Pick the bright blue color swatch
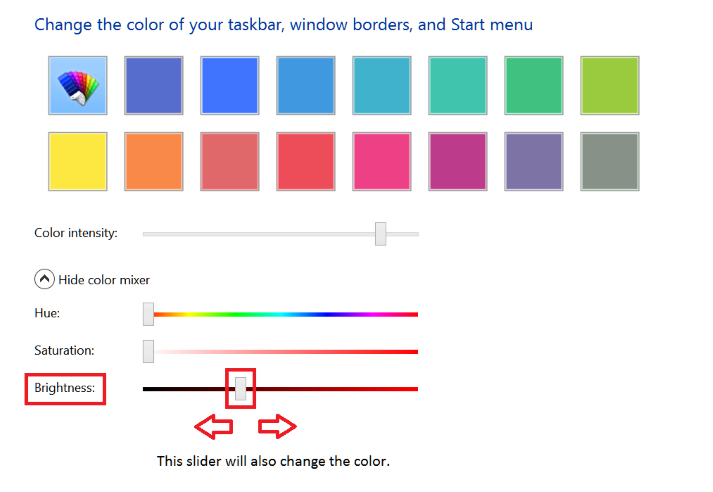Viewport: 713px width, 492px height. tap(230, 85)
